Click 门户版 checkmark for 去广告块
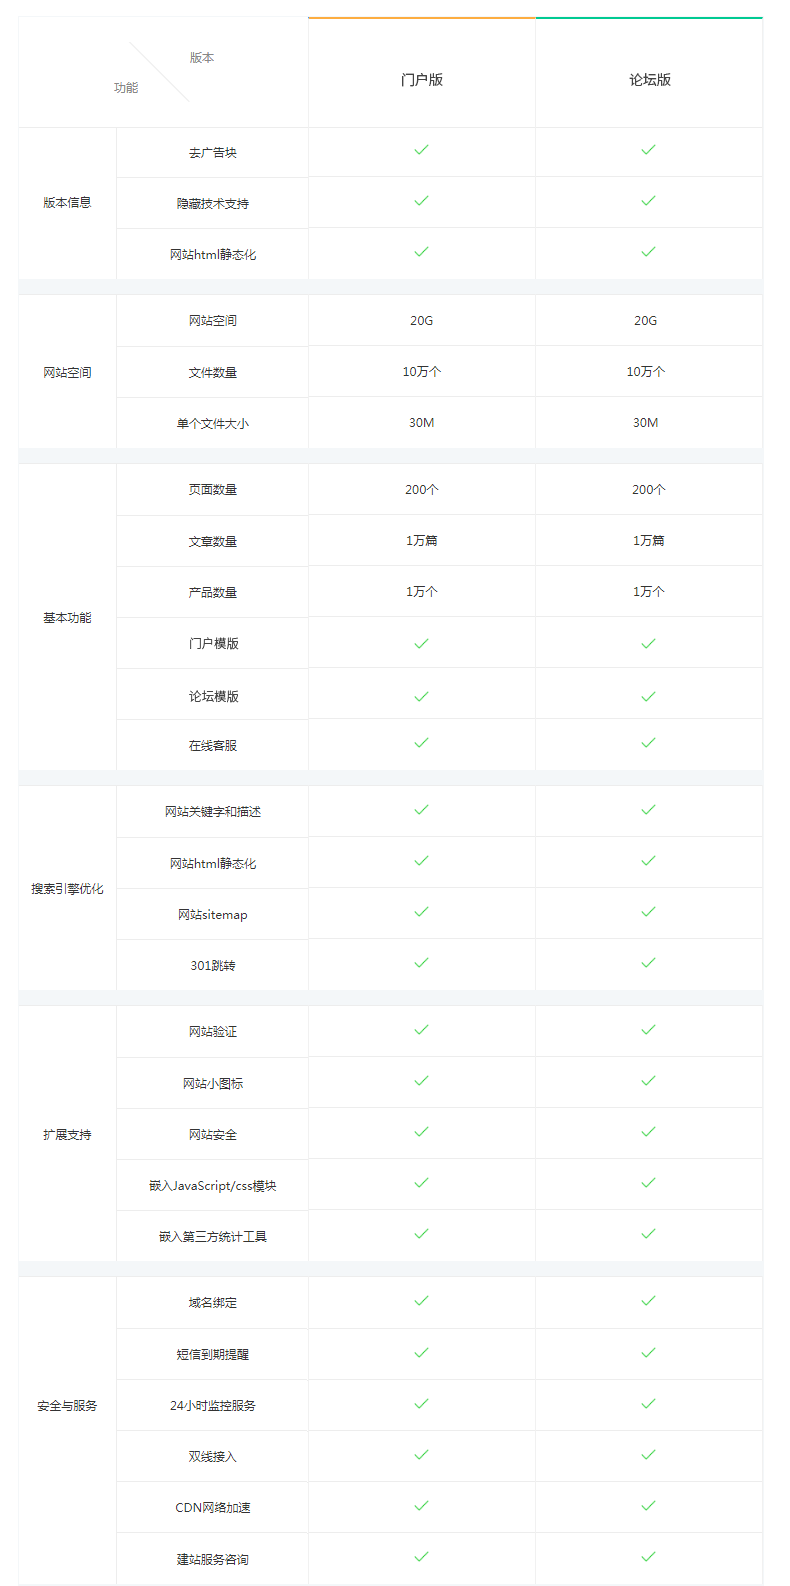 point(421,150)
